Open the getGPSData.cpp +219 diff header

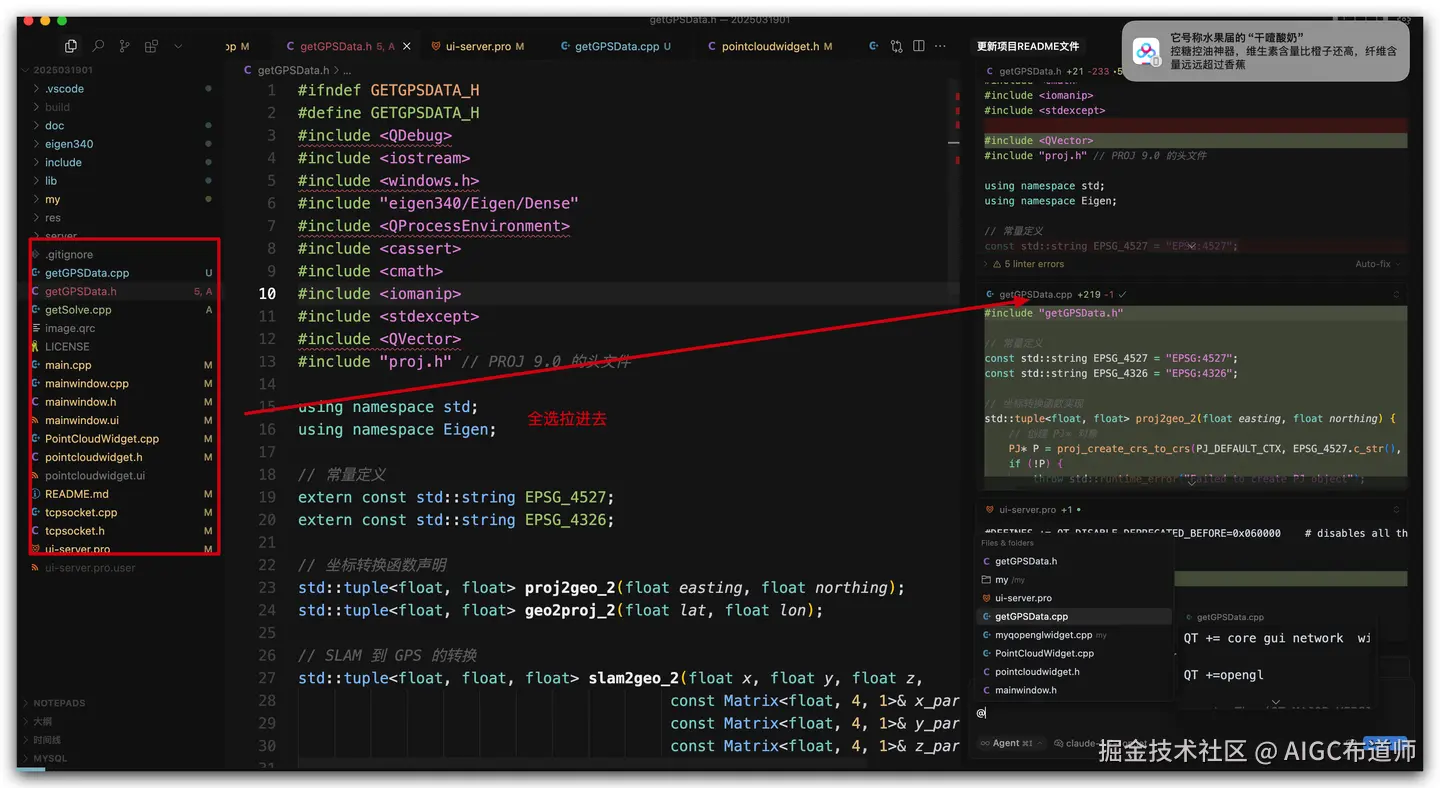click(x=1036, y=295)
